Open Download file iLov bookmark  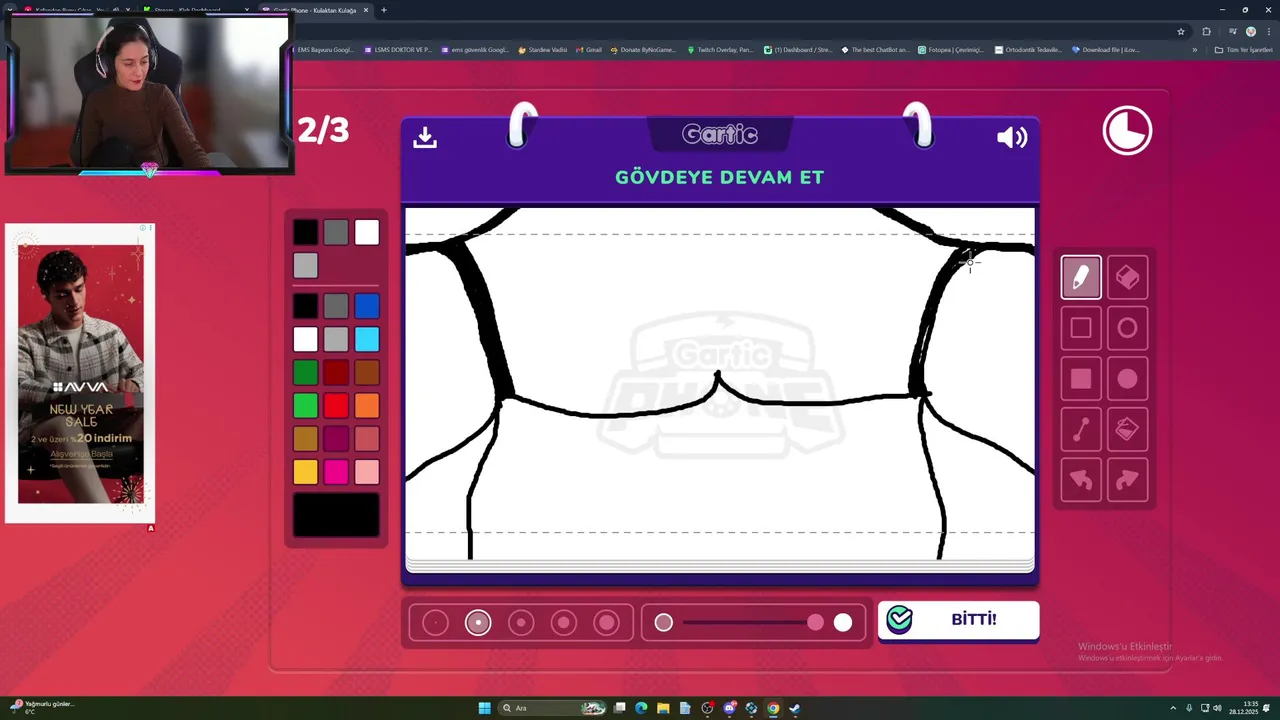tap(1105, 49)
